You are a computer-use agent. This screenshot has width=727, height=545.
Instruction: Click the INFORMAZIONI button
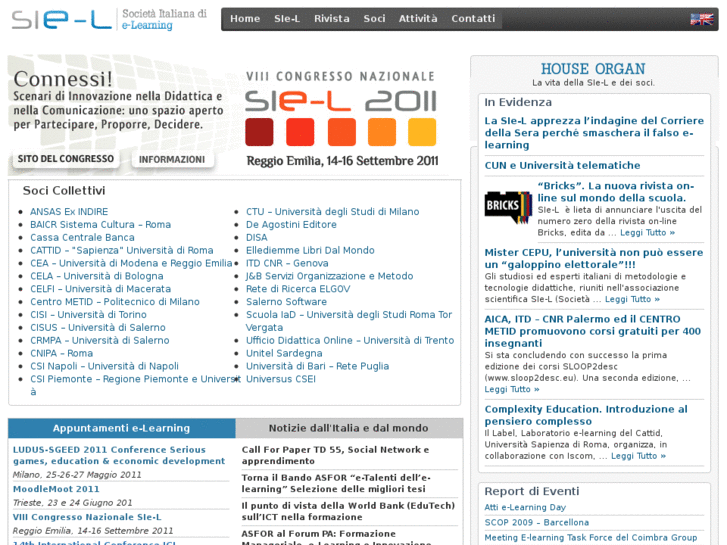[172, 159]
